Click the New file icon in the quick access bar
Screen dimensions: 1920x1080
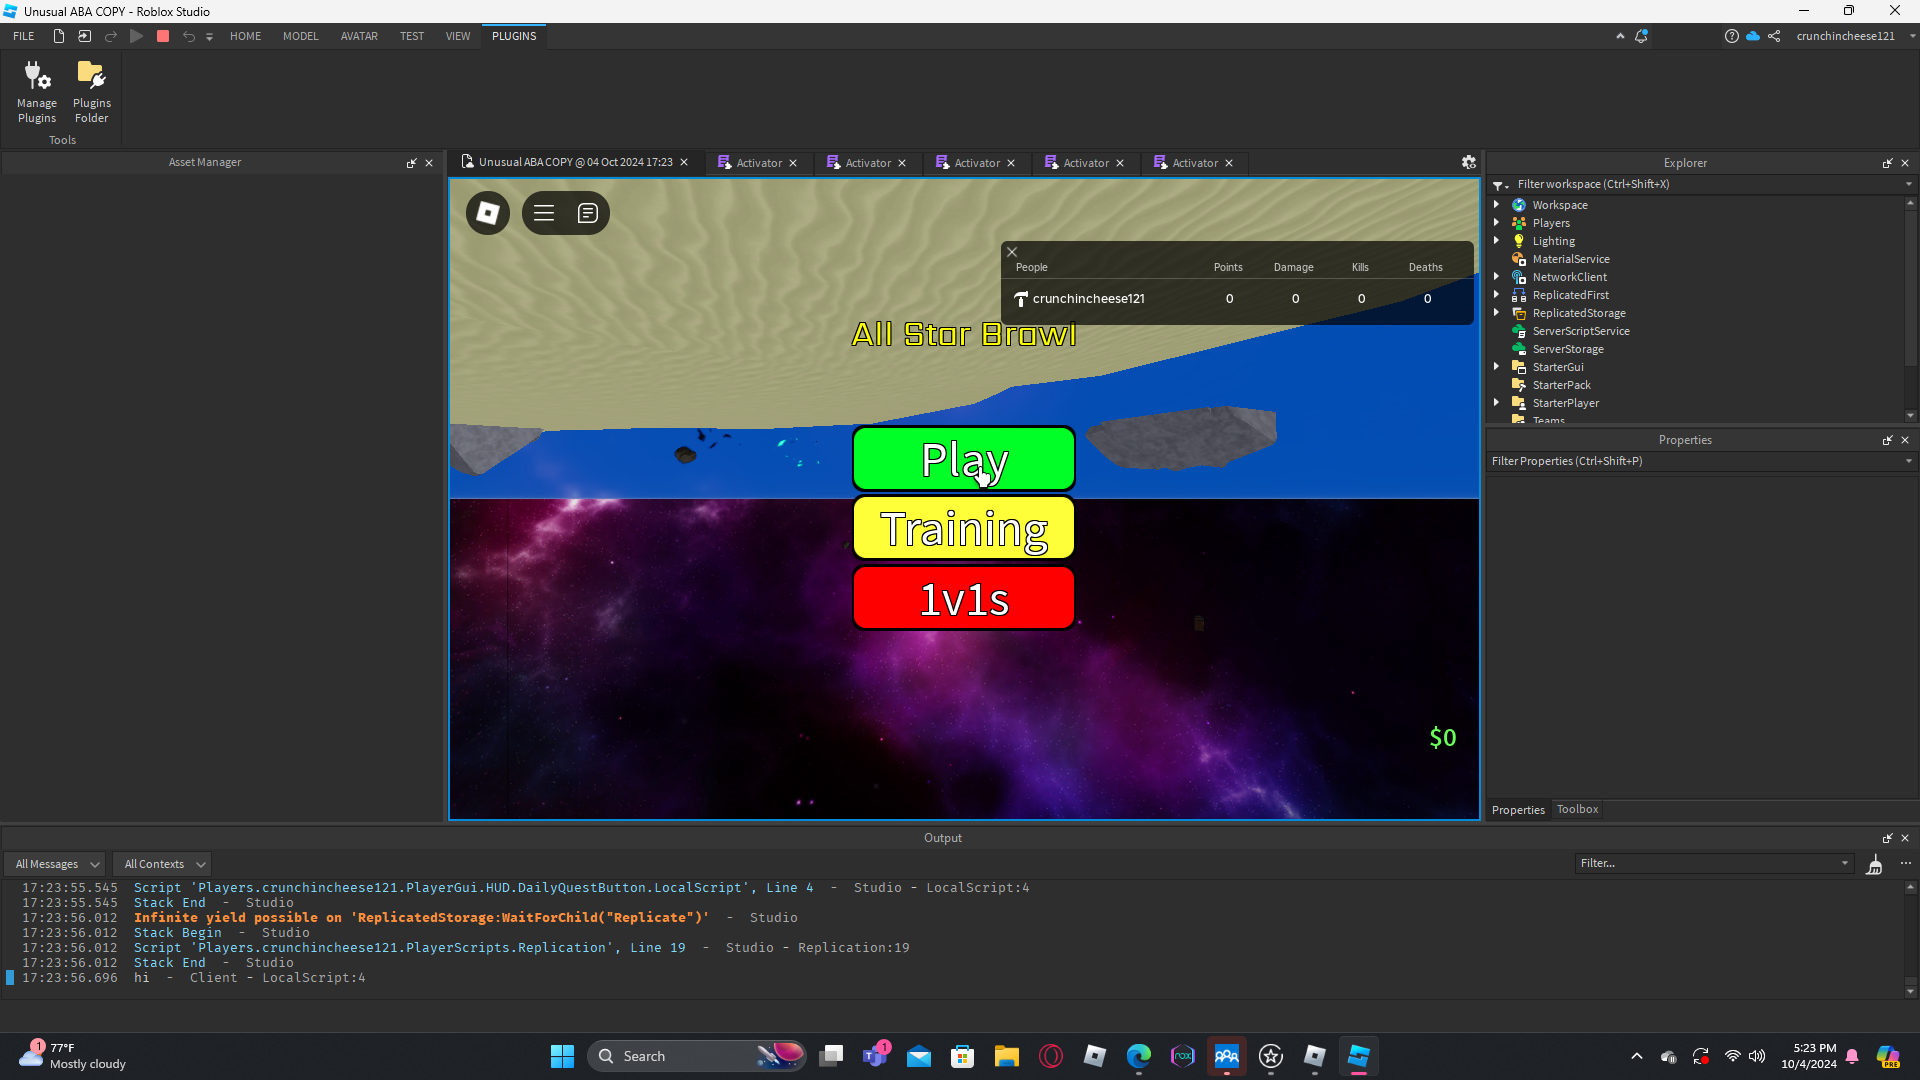click(59, 36)
